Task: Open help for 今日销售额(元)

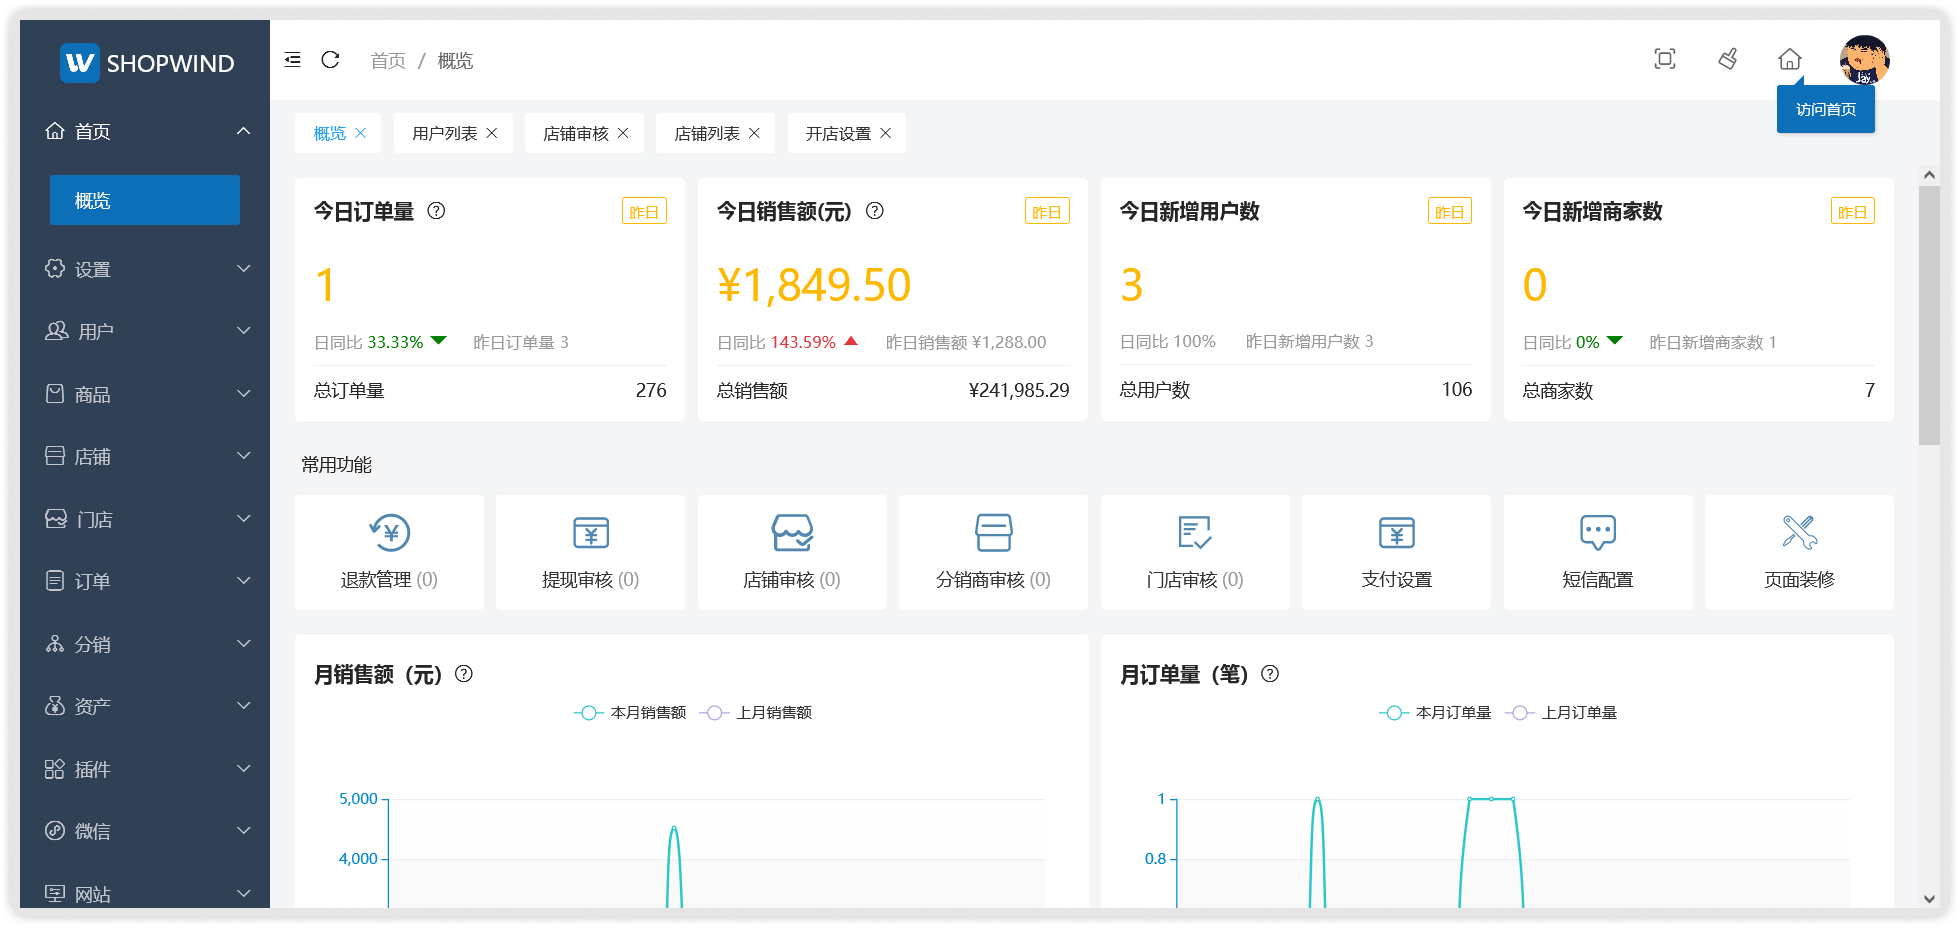Action: click(x=875, y=211)
